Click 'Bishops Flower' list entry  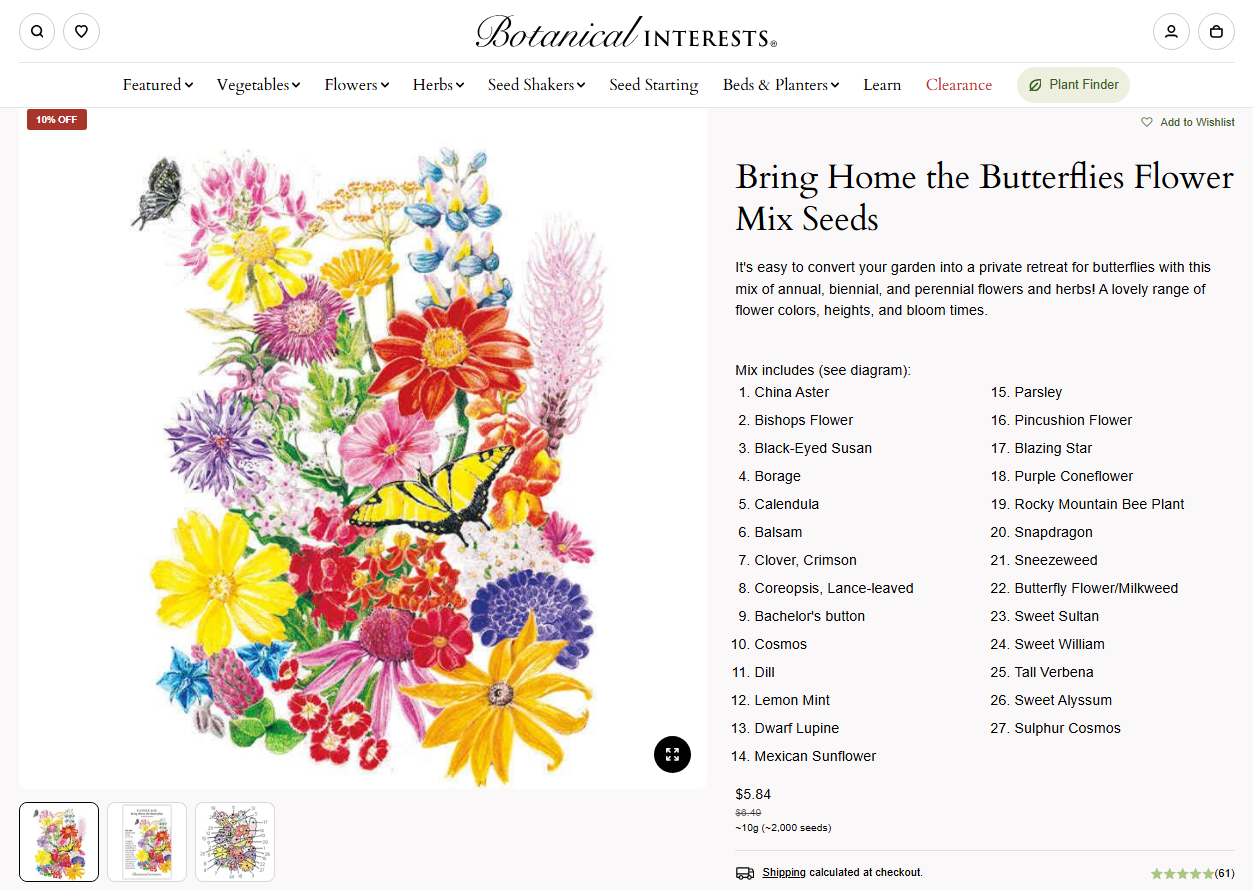[x=804, y=420]
